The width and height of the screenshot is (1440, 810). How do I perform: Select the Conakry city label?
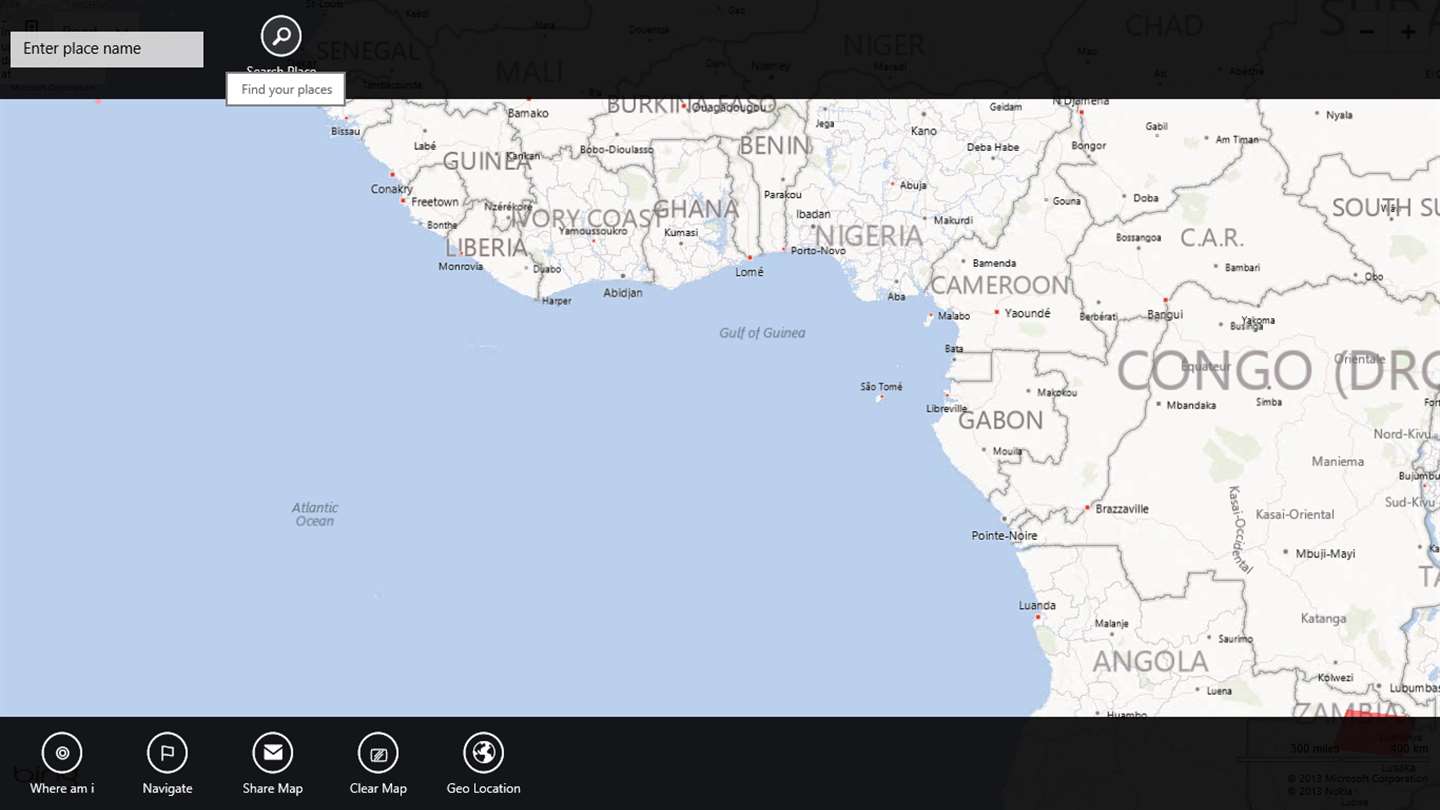point(392,189)
